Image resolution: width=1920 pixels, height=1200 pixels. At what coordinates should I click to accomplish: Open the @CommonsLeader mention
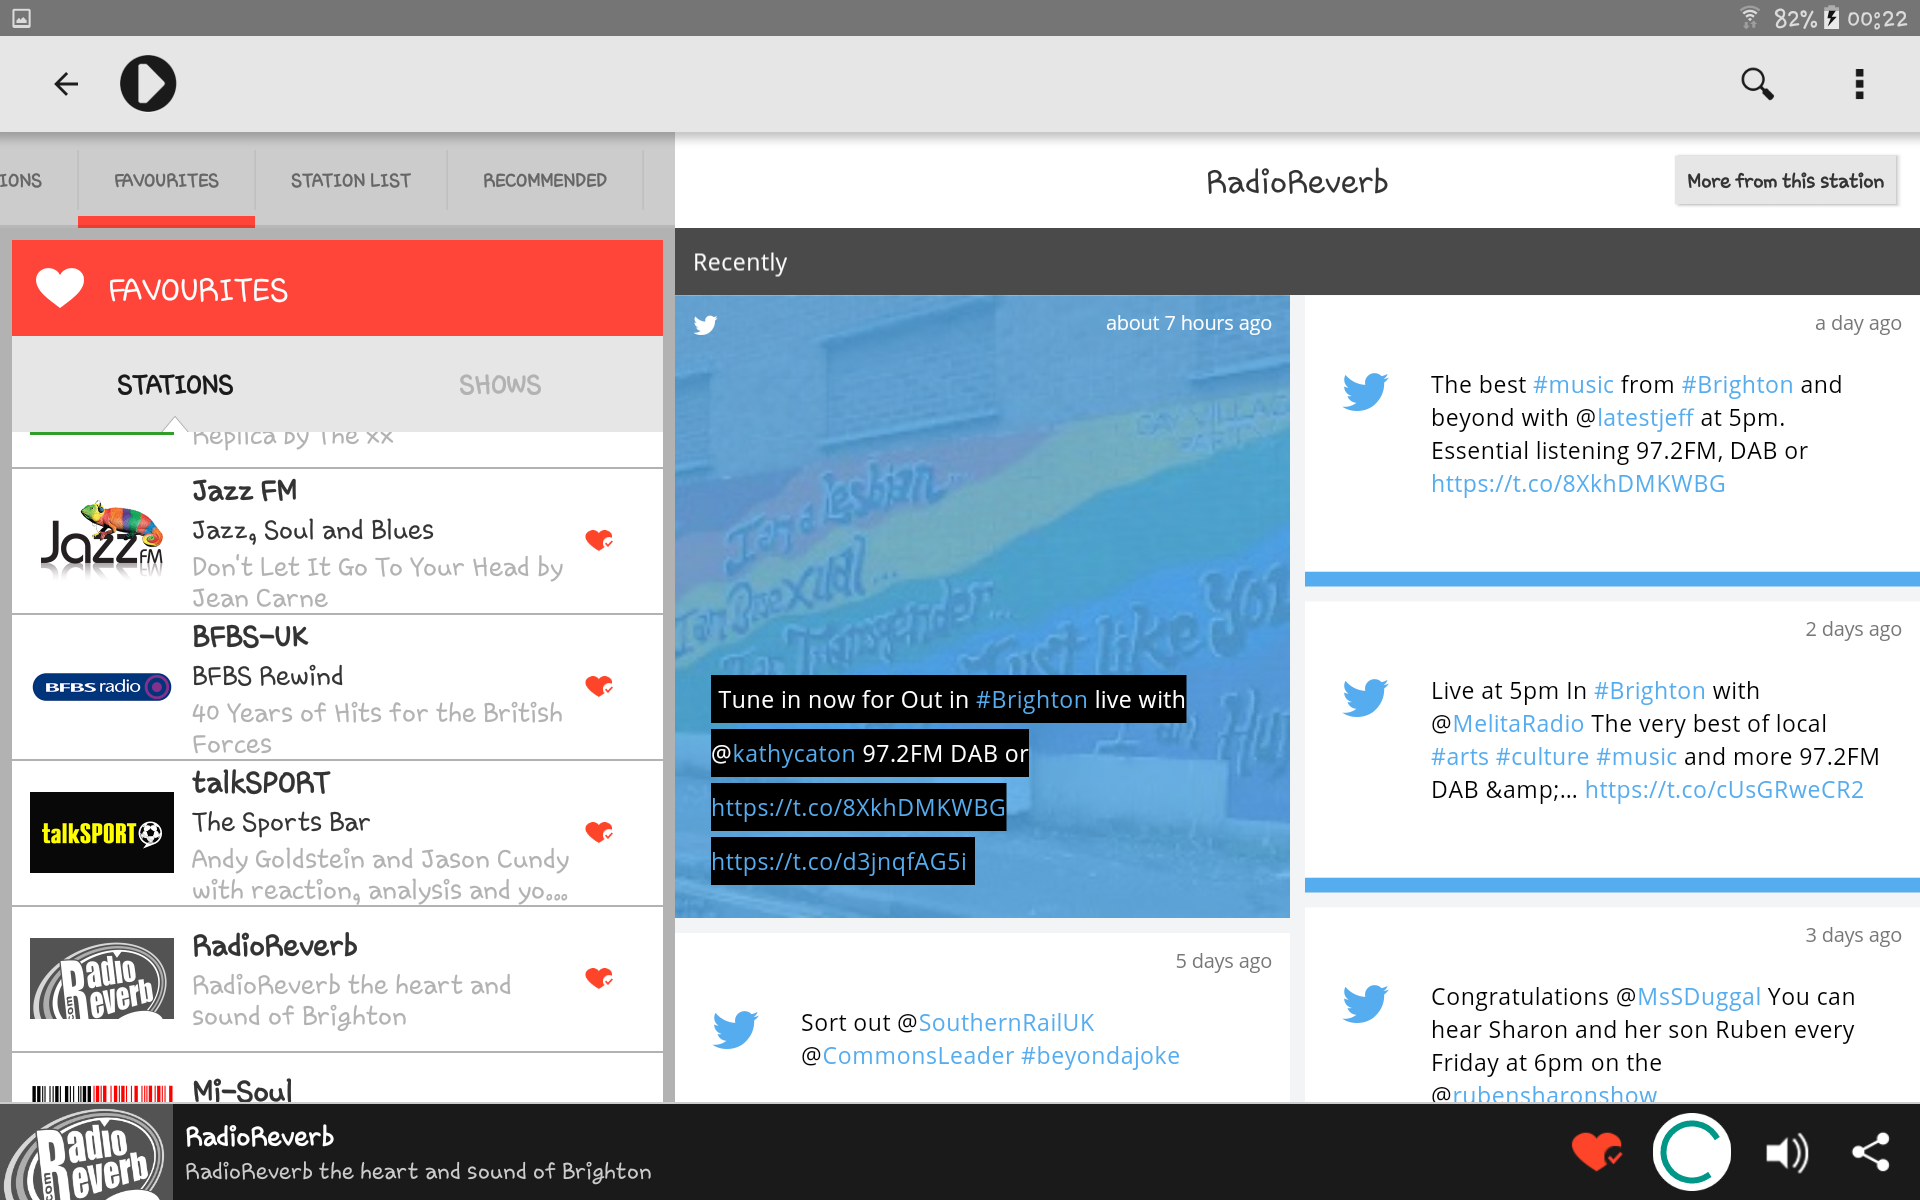pyautogui.click(x=908, y=1056)
